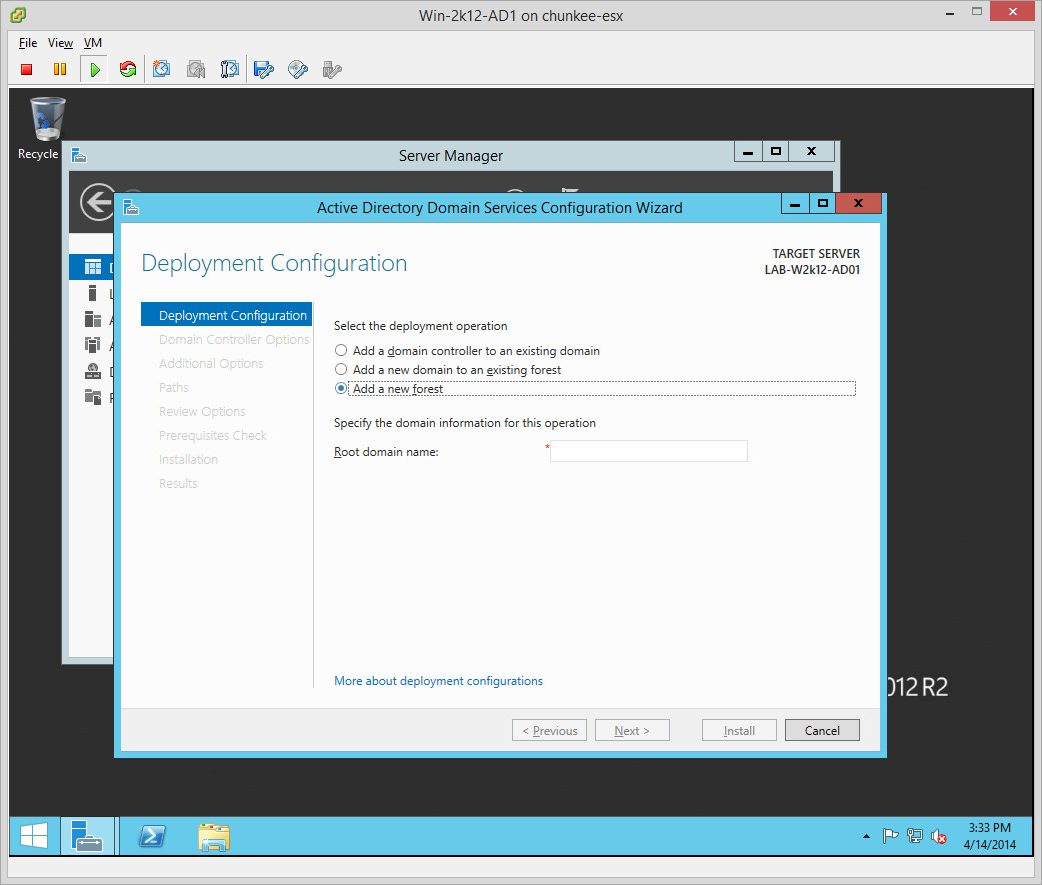1042x885 pixels.
Task: Take a snapshot of the virtual machine
Action: click(x=162, y=69)
